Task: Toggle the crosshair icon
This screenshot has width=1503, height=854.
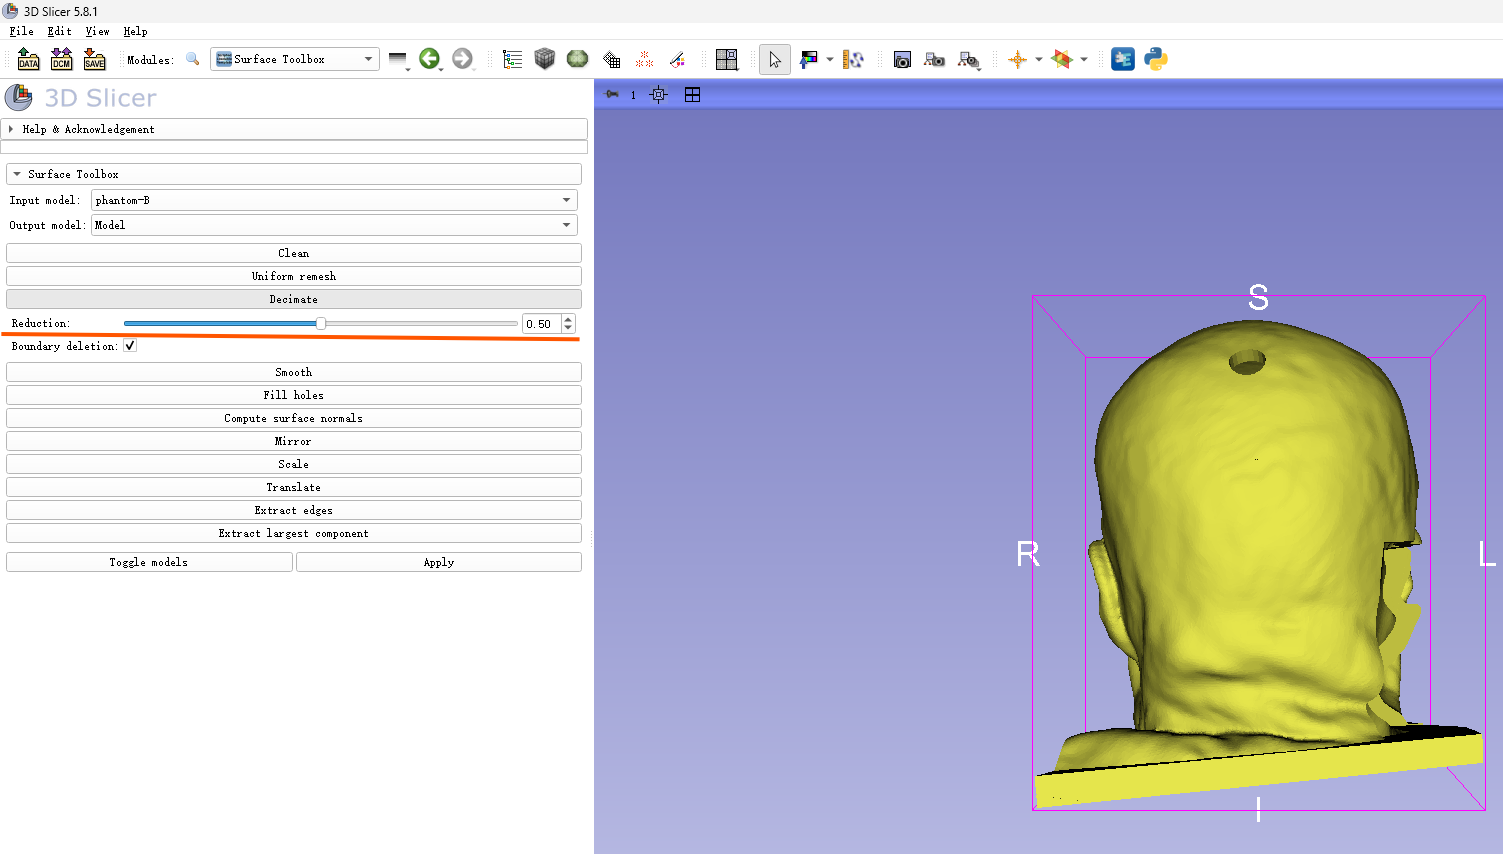Action: (x=1018, y=60)
